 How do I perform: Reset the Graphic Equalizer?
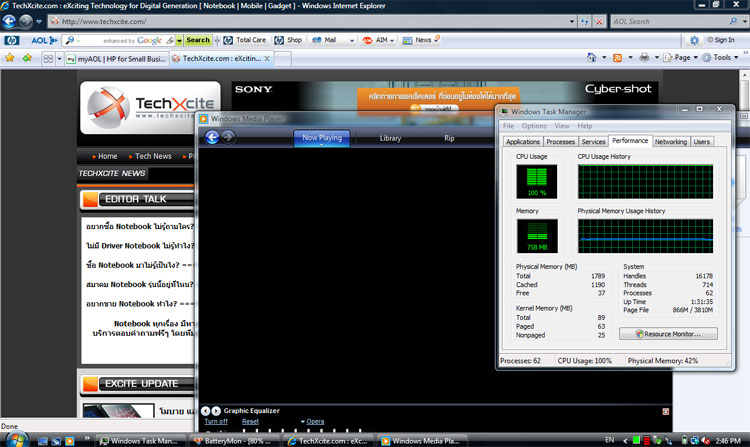click(250, 422)
